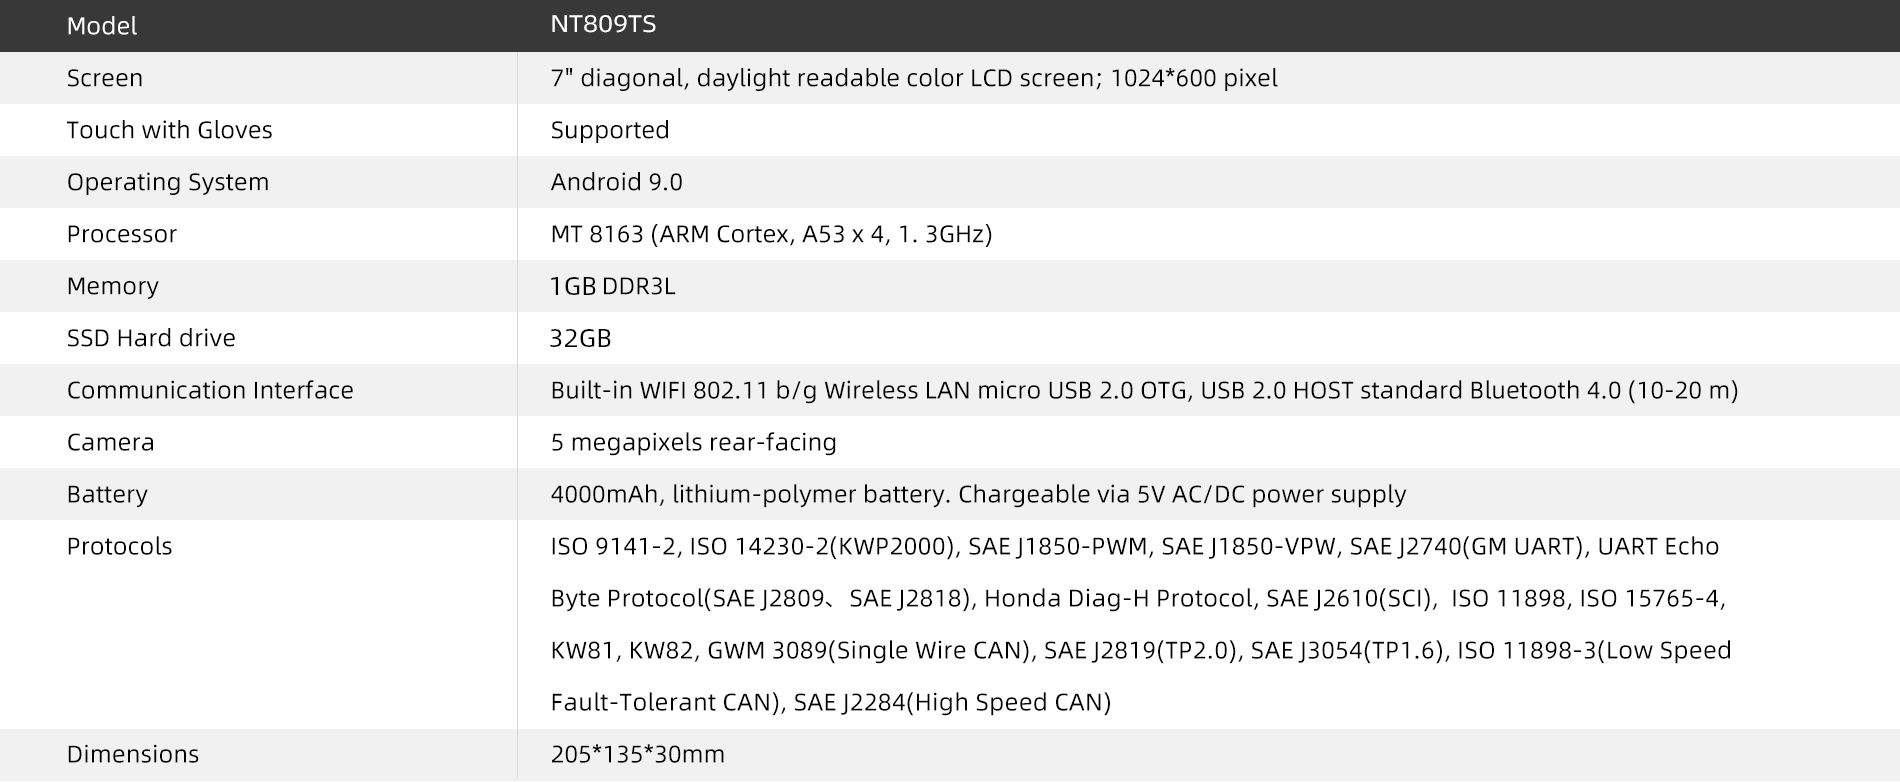Select the 5 megapixels rear-facing text
The image size is (1900, 782).
coord(693,442)
